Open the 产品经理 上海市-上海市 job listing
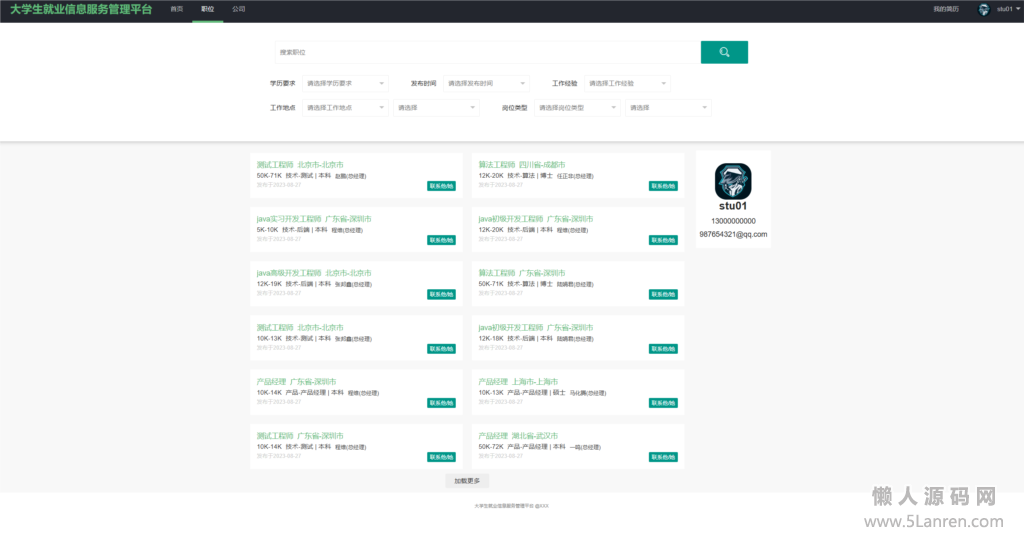The image size is (1024, 536). click(x=518, y=382)
